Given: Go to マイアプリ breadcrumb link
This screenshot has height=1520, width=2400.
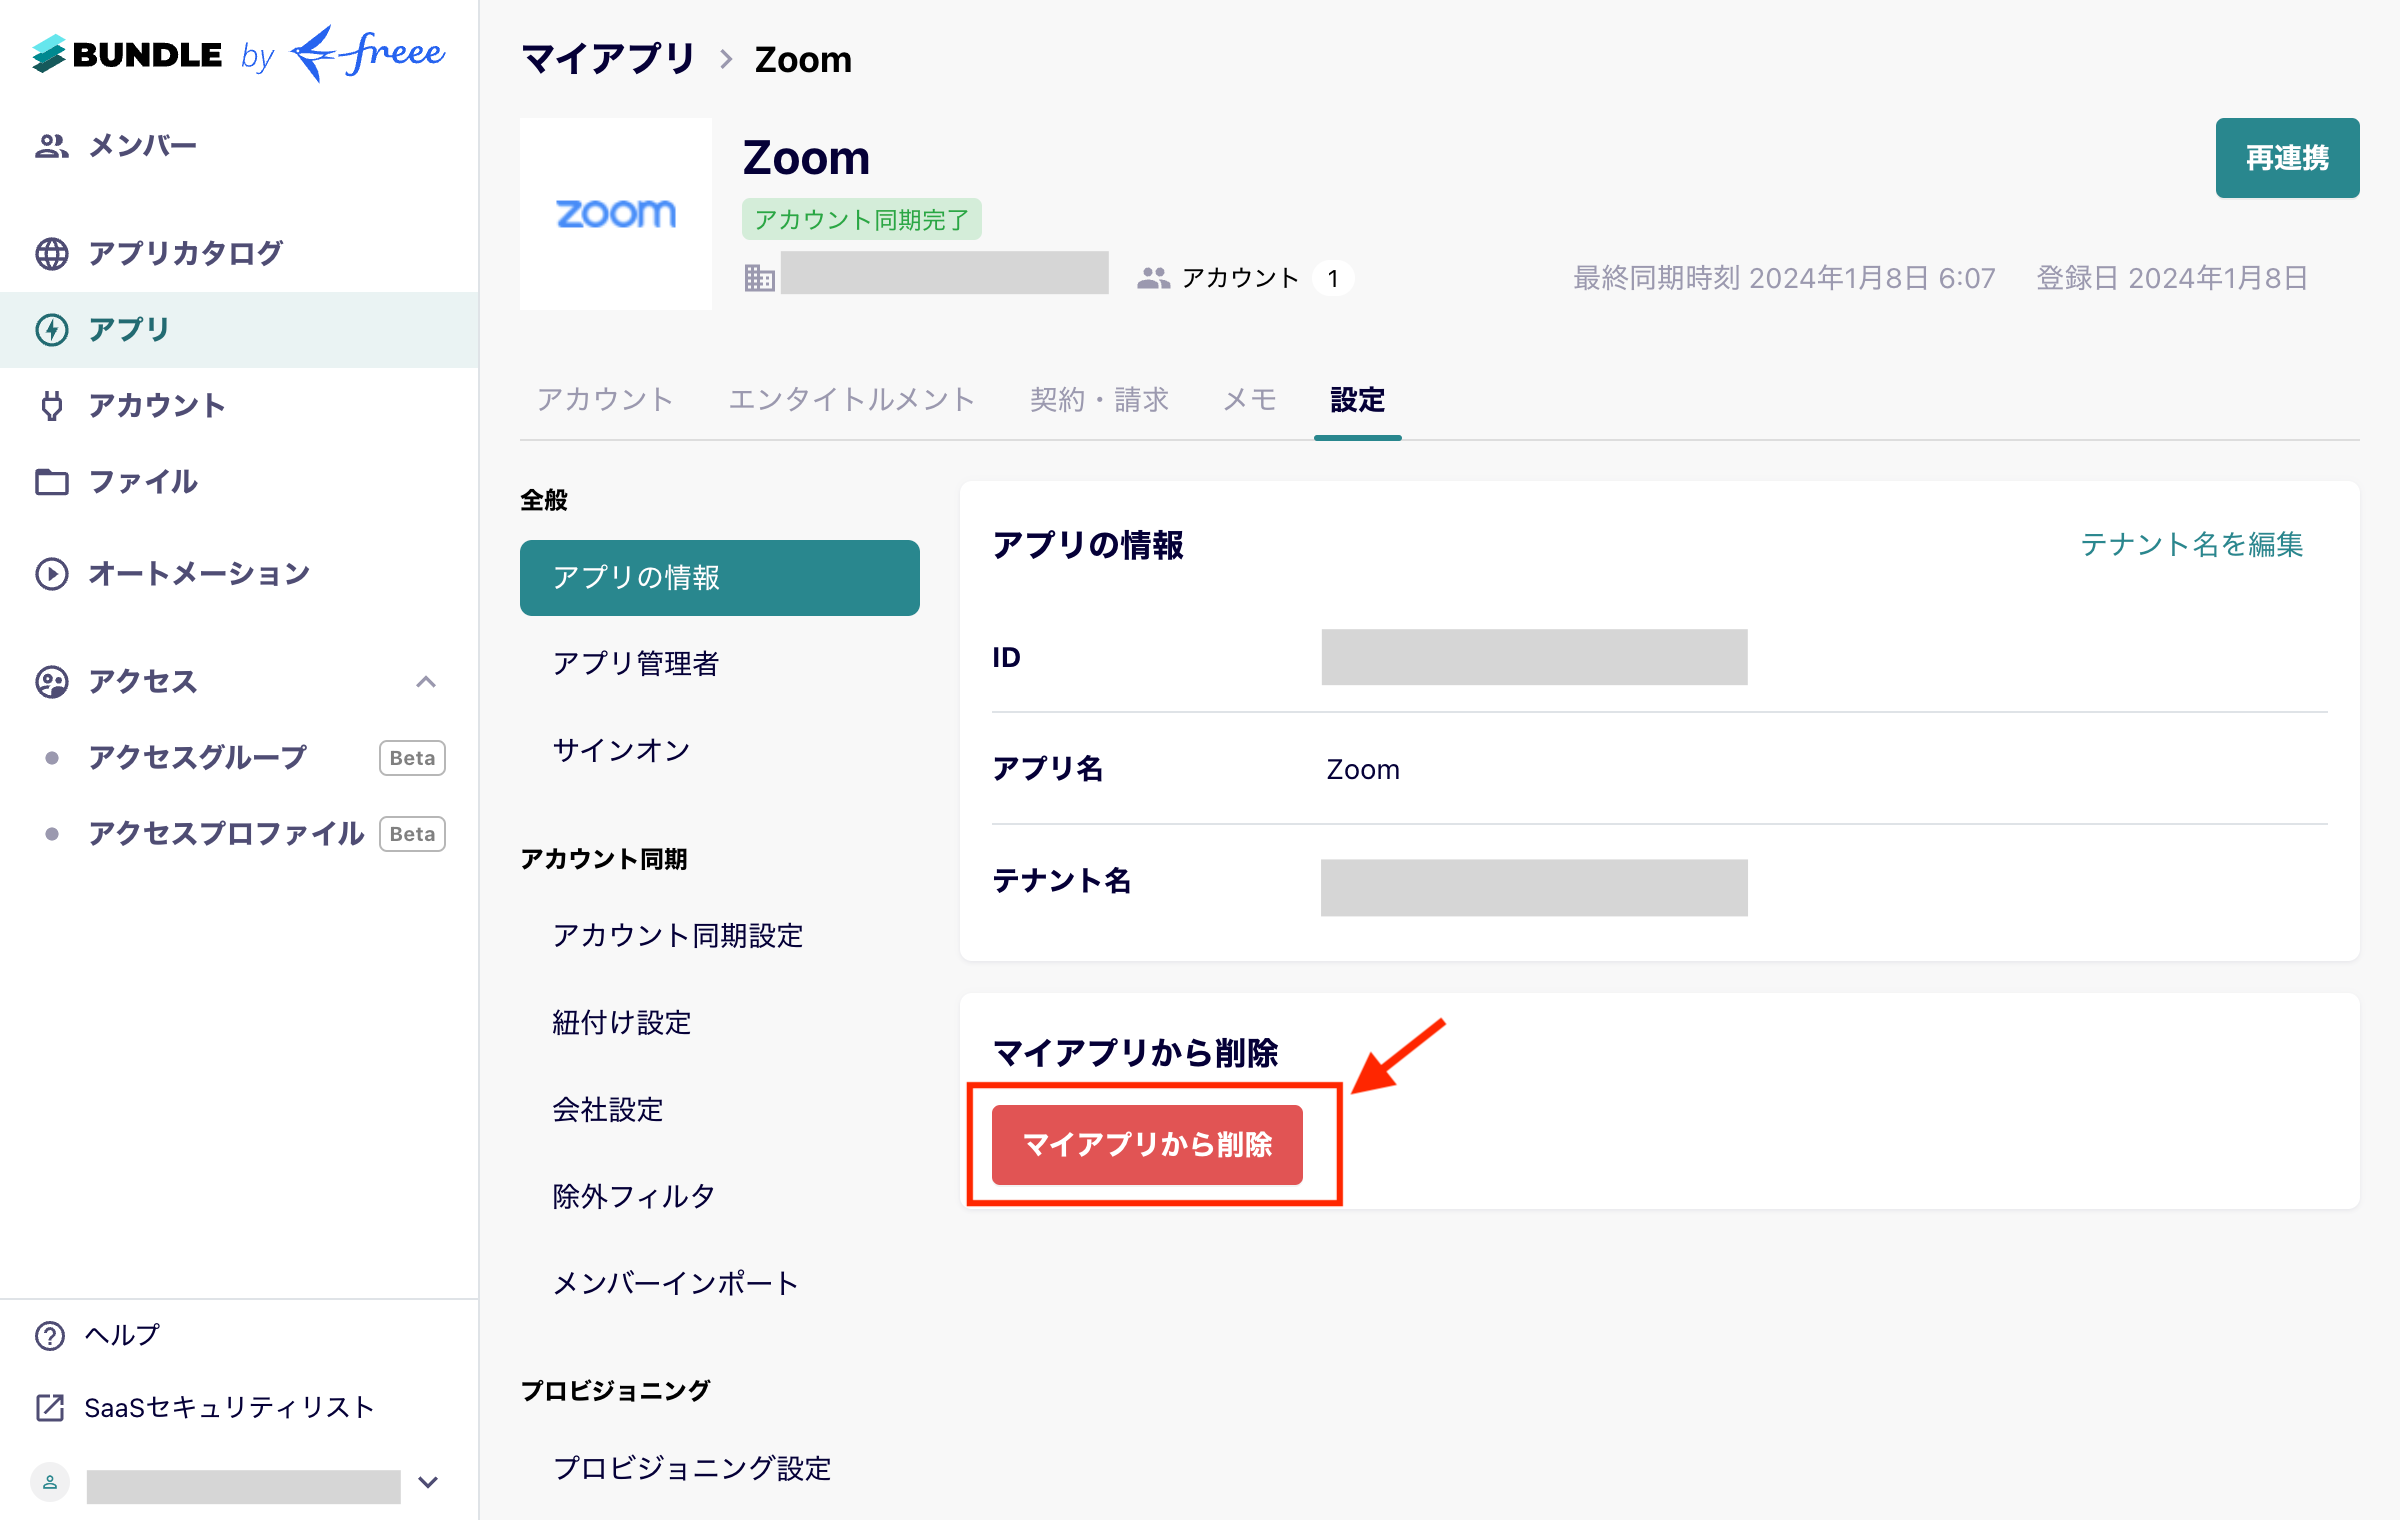Looking at the screenshot, I should (x=608, y=60).
